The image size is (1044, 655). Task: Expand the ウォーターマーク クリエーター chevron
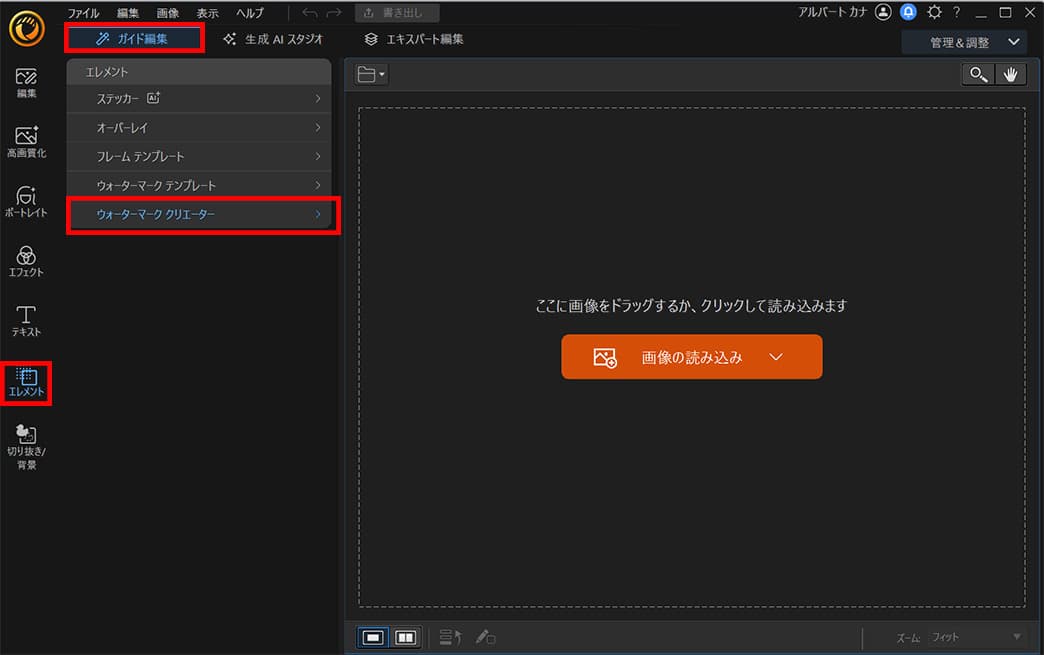point(318,214)
